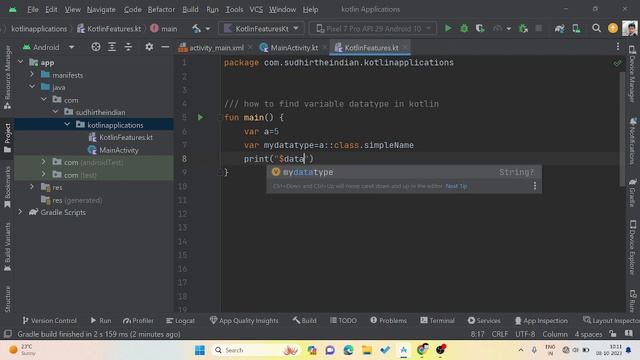This screenshot has height=360, width=640.
Task: Toggle tool window bars icon bottom-left
Action: pyautogui.click(x=7, y=334)
